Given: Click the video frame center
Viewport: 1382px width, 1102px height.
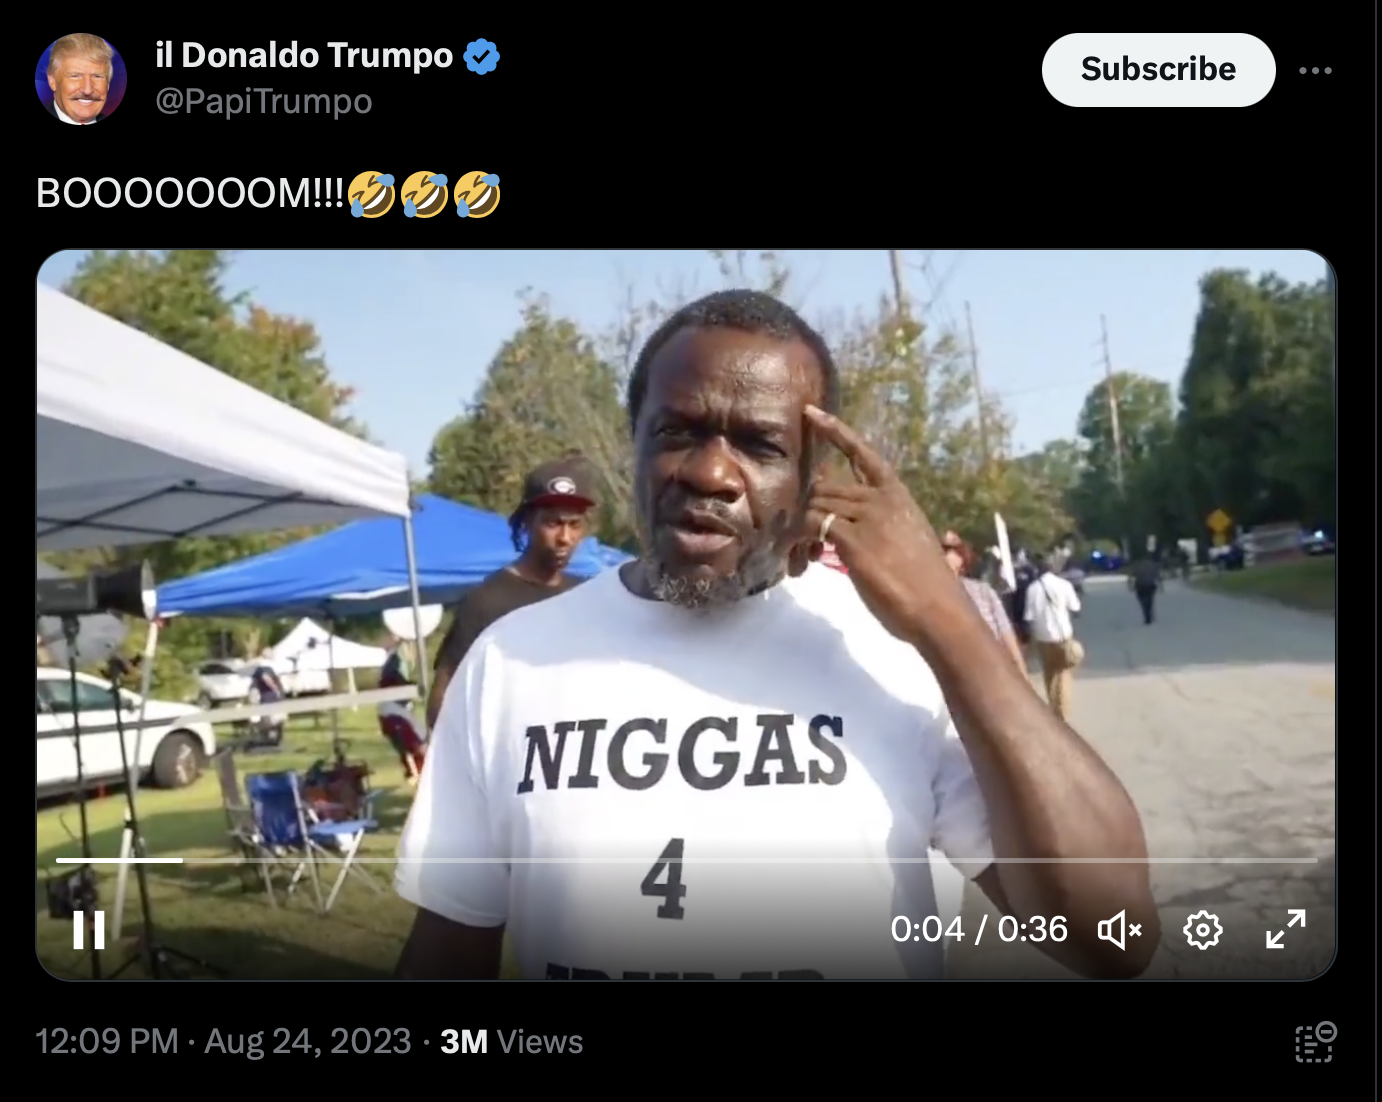Looking at the screenshot, I should pyautogui.click(x=686, y=615).
